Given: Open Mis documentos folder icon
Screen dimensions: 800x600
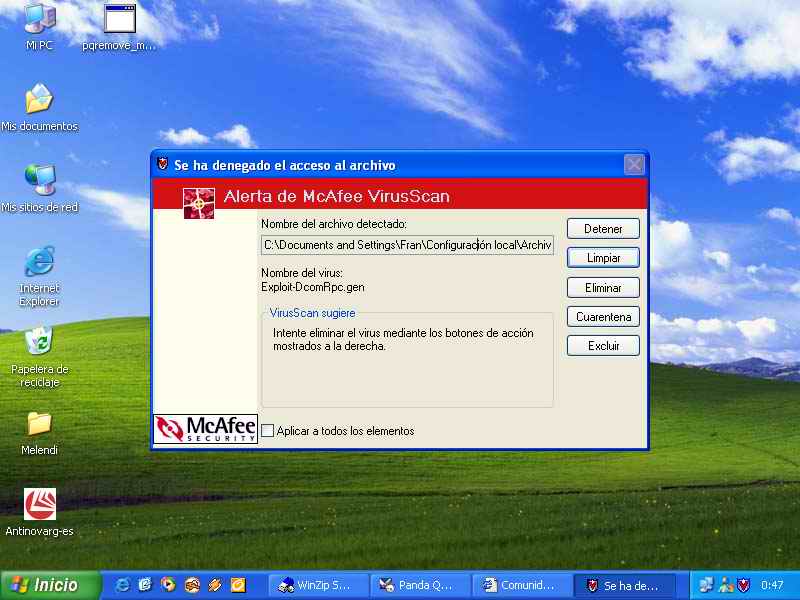Looking at the screenshot, I should pyautogui.click(x=39, y=107).
